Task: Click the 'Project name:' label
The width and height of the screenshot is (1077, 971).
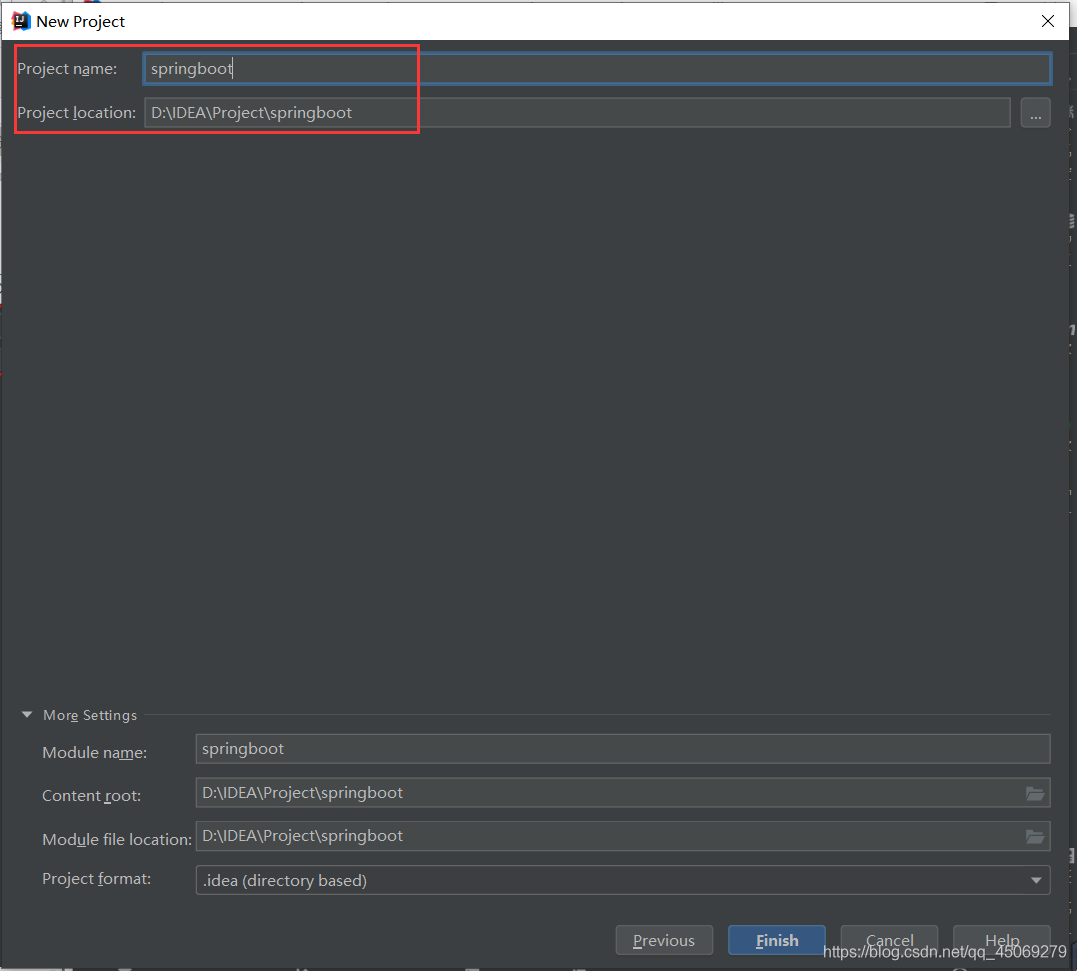Action: pyautogui.click(x=67, y=69)
